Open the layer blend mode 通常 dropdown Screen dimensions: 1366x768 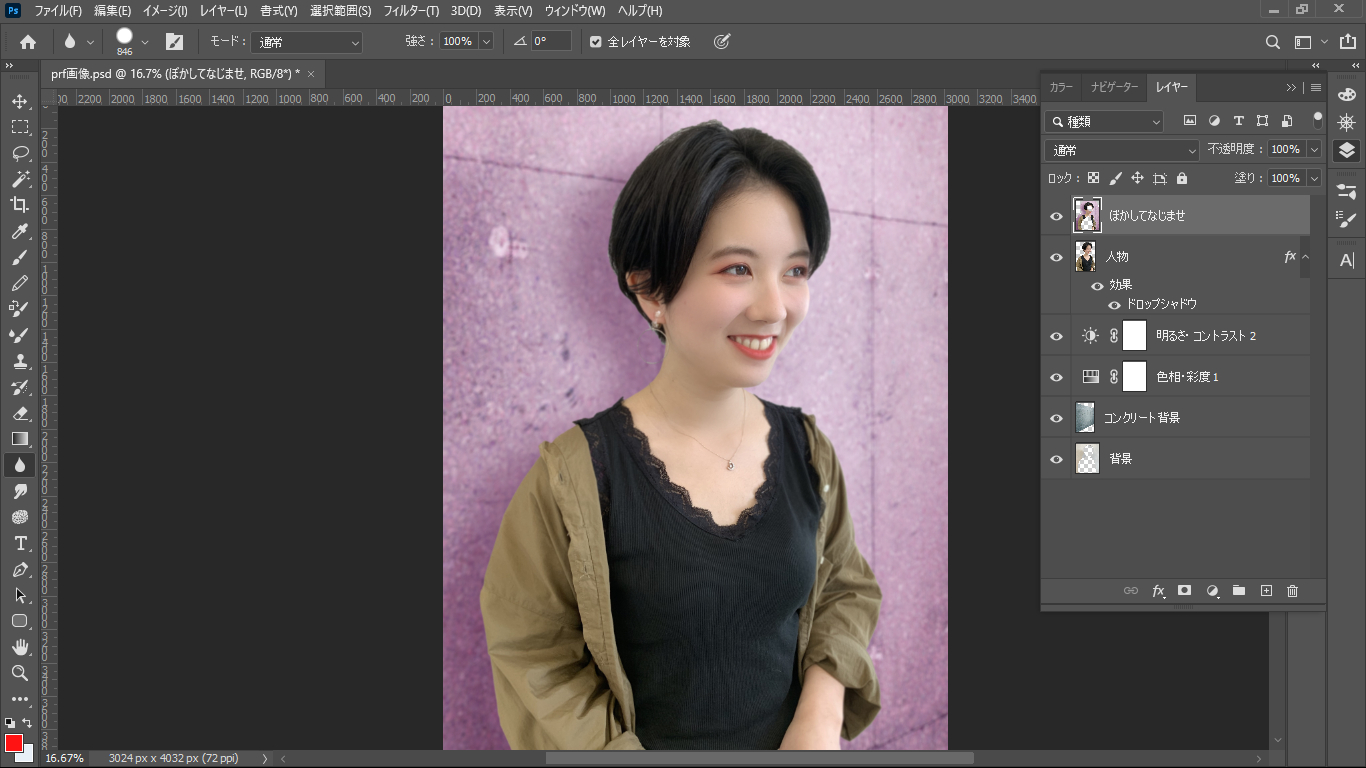click(x=1122, y=150)
